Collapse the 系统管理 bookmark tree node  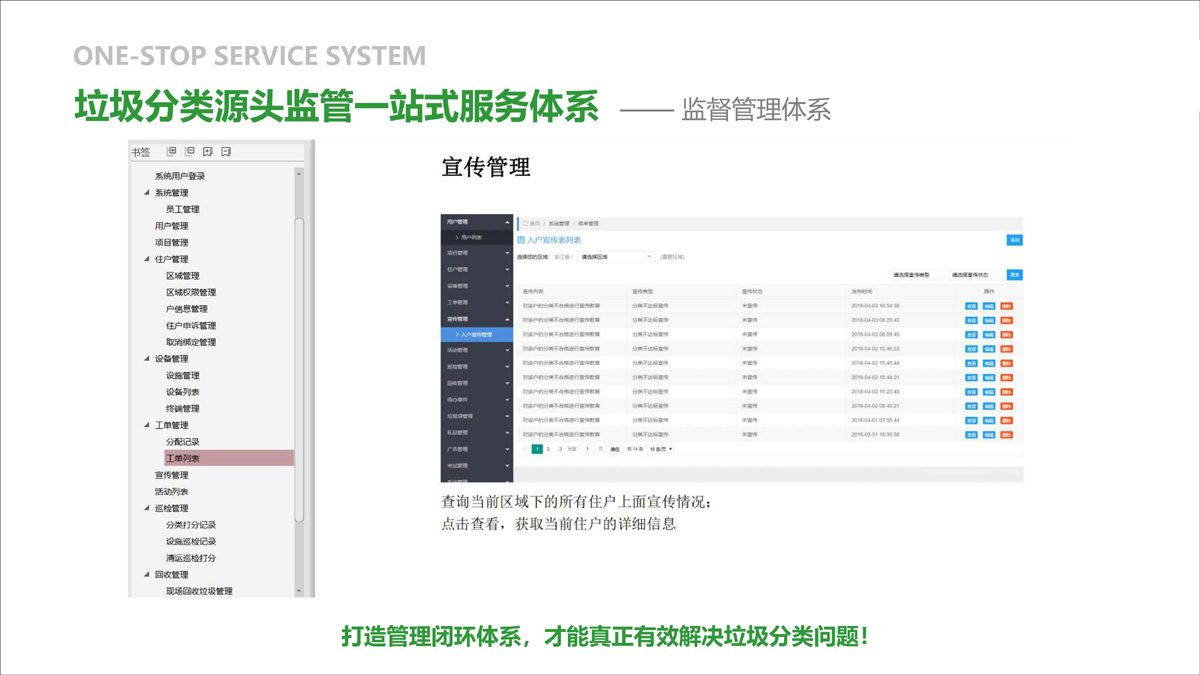[146, 193]
